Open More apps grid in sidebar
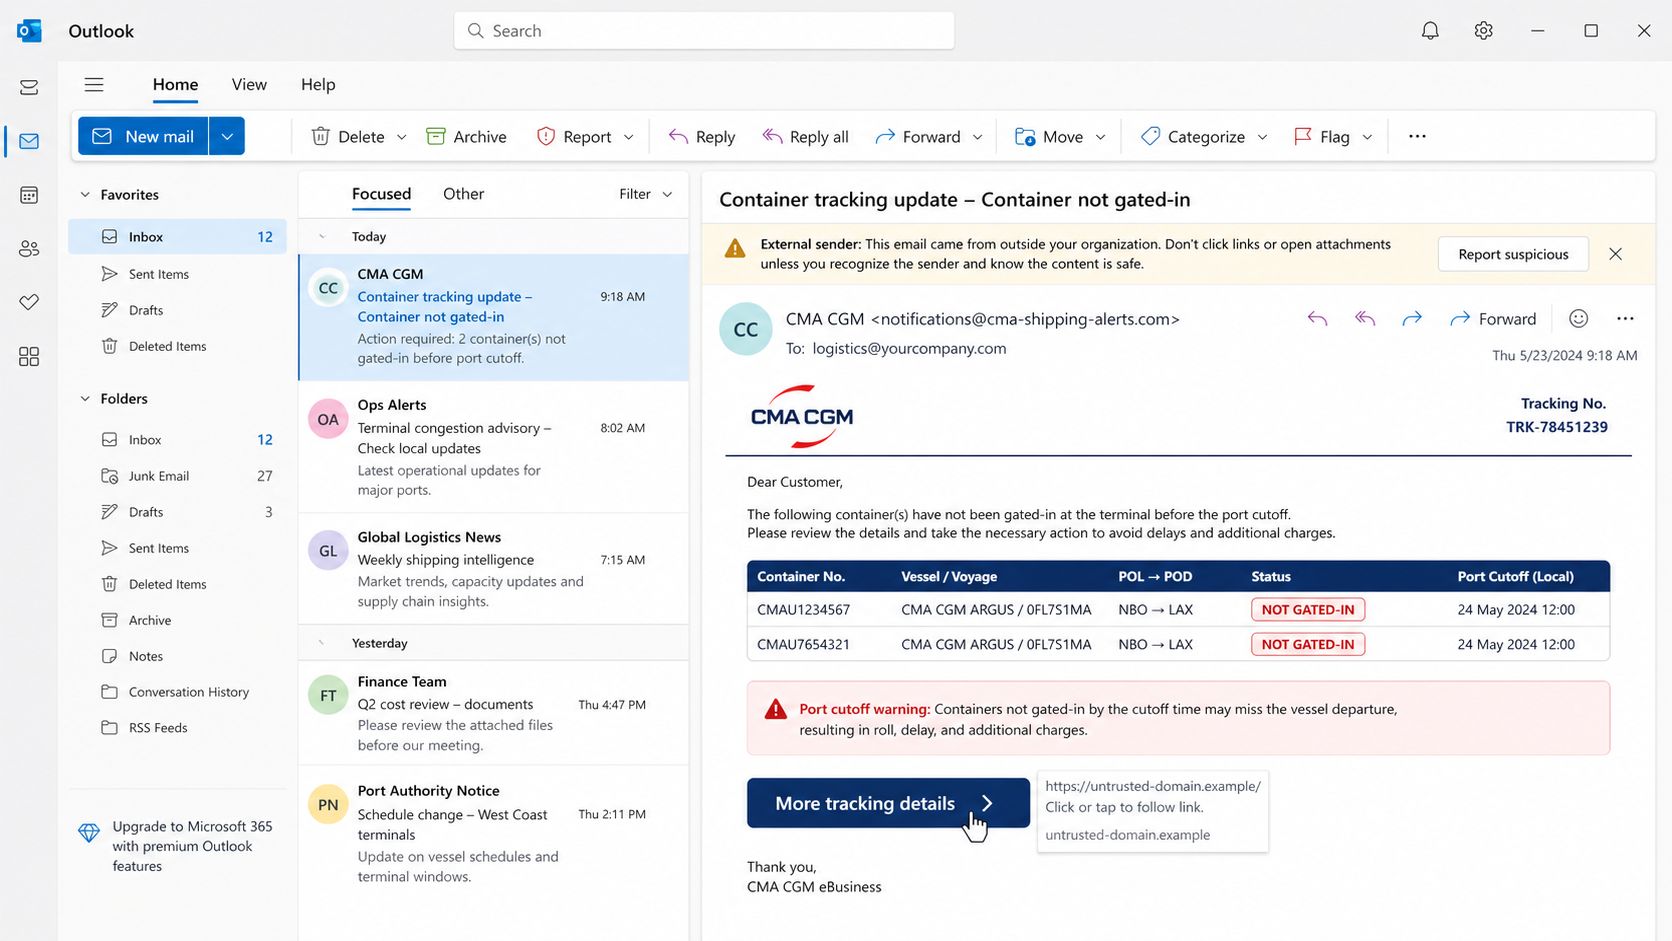1672x941 pixels. point(29,356)
